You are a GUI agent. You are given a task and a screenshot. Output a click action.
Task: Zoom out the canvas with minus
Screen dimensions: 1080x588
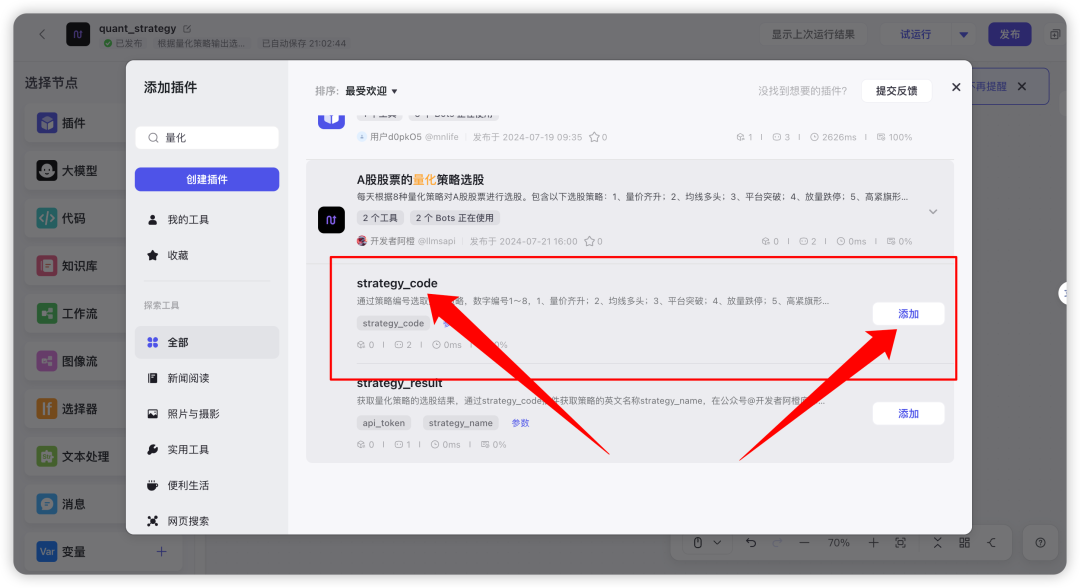(804, 543)
